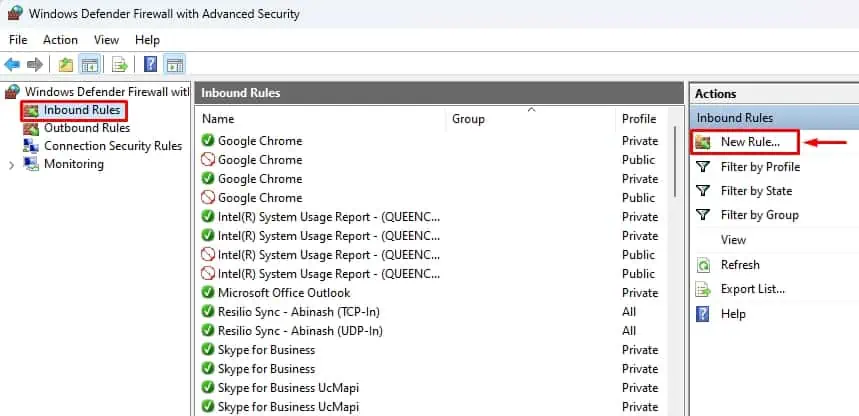Click New Rule... in Actions pane
This screenshot has height=416, width=859.
coord(750,142)
